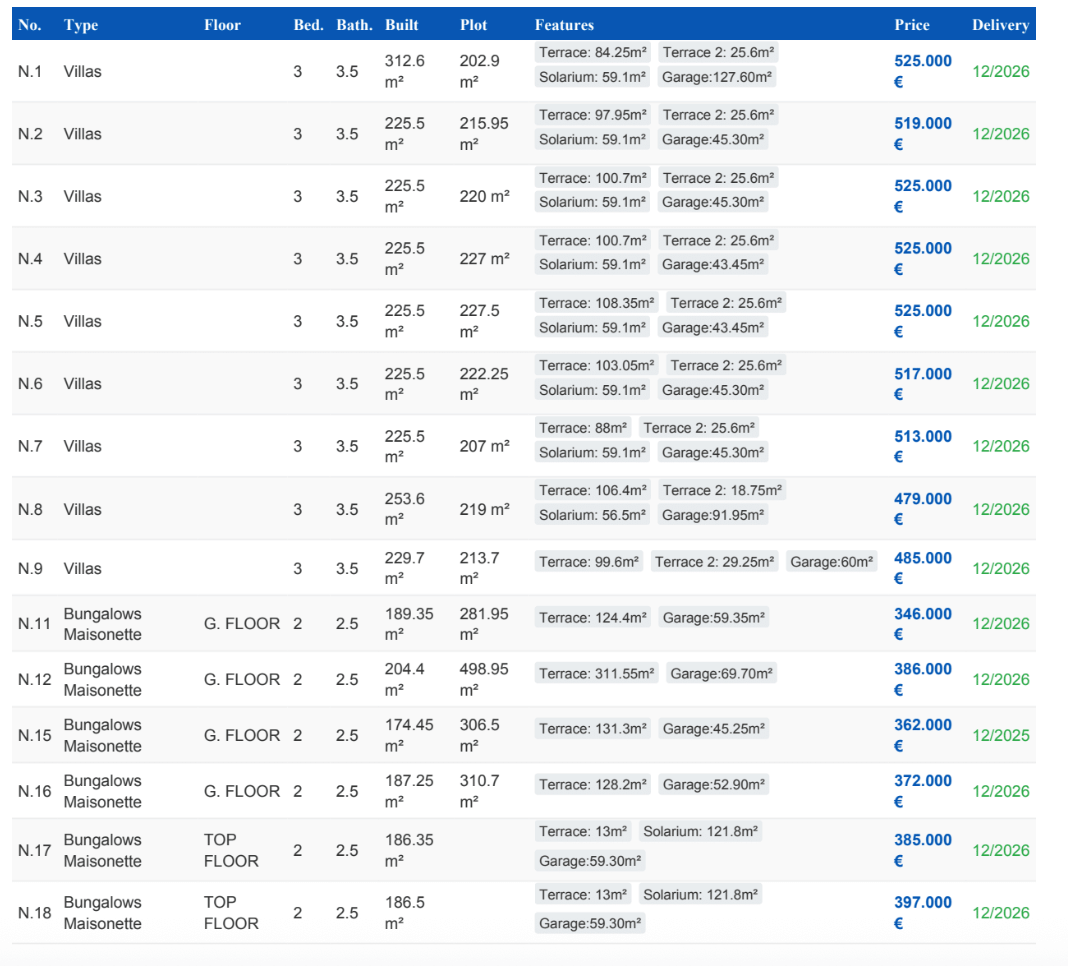The image size is (1068, 966).
Task: Open the 519.000 € price link
Action: click(922, 133)
